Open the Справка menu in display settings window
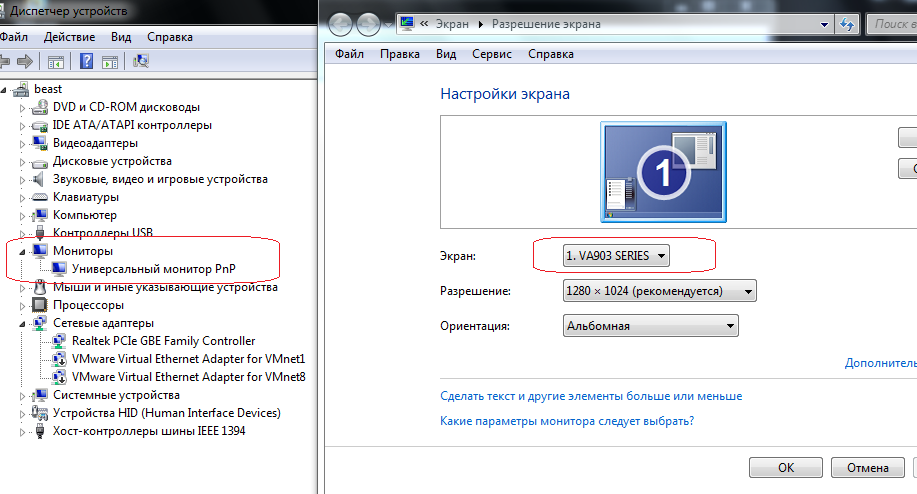917x494 pixels. coord(551,54)
